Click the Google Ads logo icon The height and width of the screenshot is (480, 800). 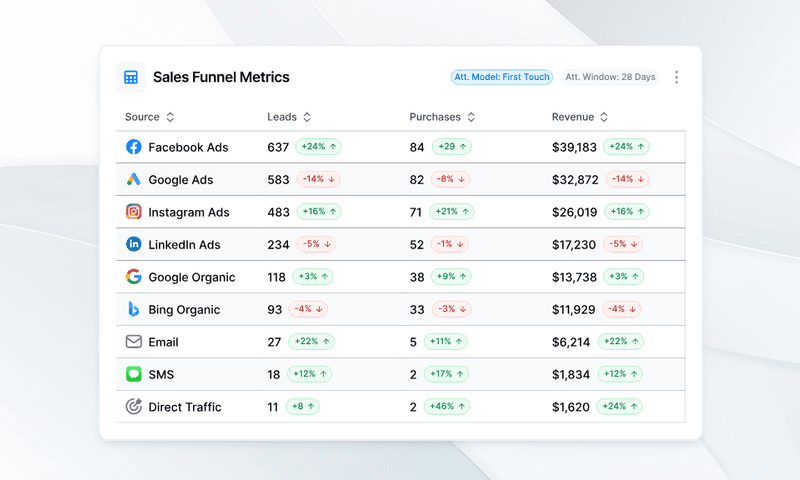[134, 179]
